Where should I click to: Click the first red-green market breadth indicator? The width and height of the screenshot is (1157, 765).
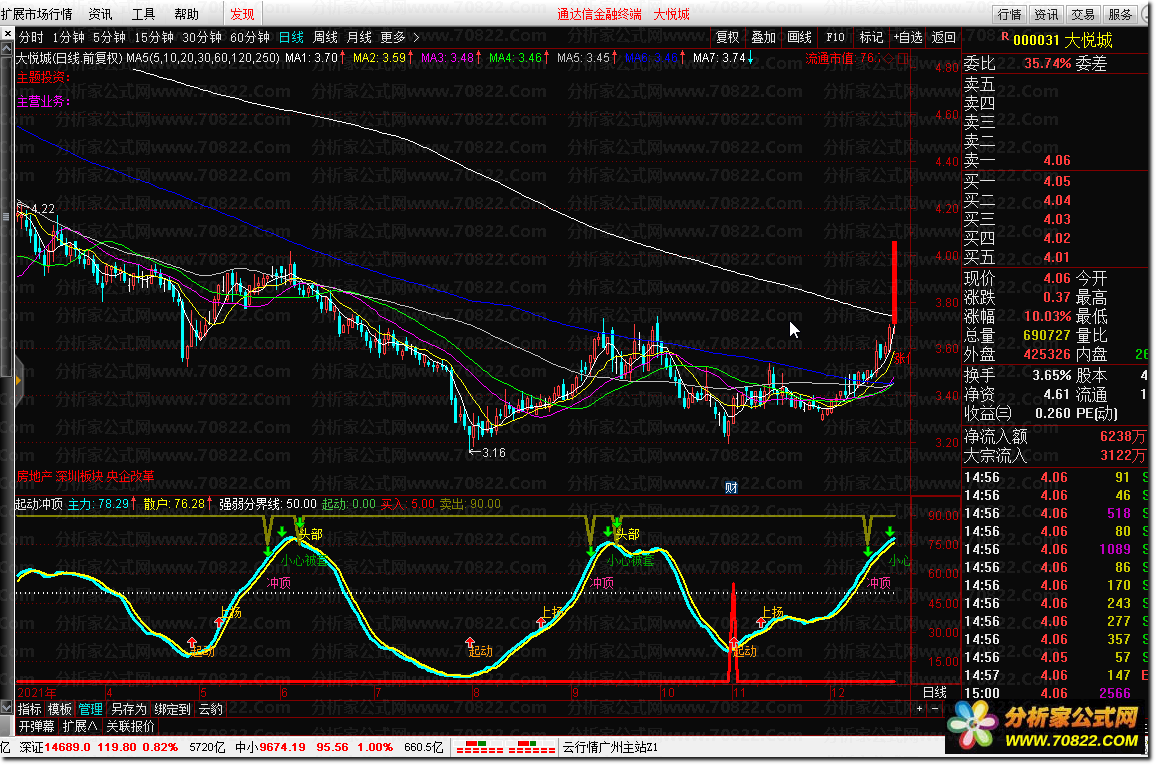tap(480, 747)
